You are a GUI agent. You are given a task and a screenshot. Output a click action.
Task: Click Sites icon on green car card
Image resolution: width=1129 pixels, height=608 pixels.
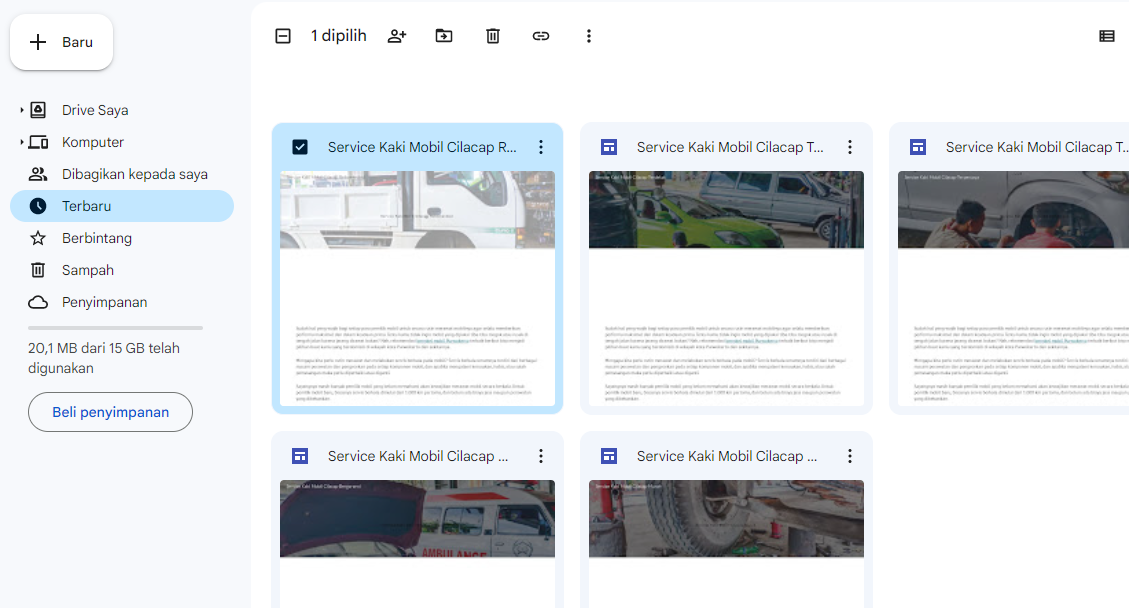(609, 147)
